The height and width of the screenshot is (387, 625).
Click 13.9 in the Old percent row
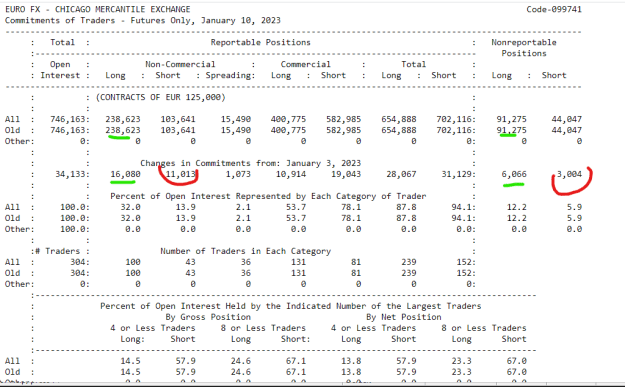pyautogui.click(x=185, y=218)
